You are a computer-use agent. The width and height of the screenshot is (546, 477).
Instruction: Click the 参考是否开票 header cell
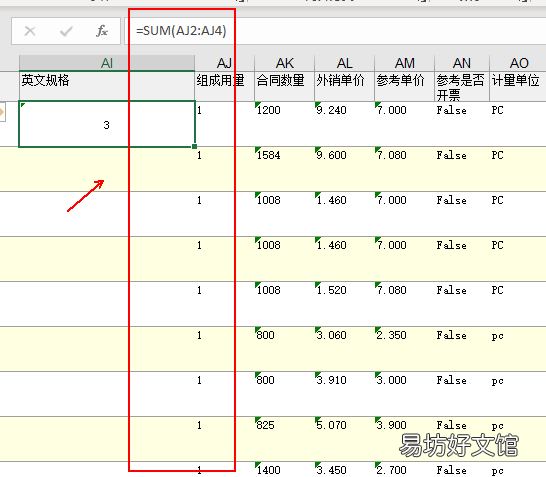point(462,86)
